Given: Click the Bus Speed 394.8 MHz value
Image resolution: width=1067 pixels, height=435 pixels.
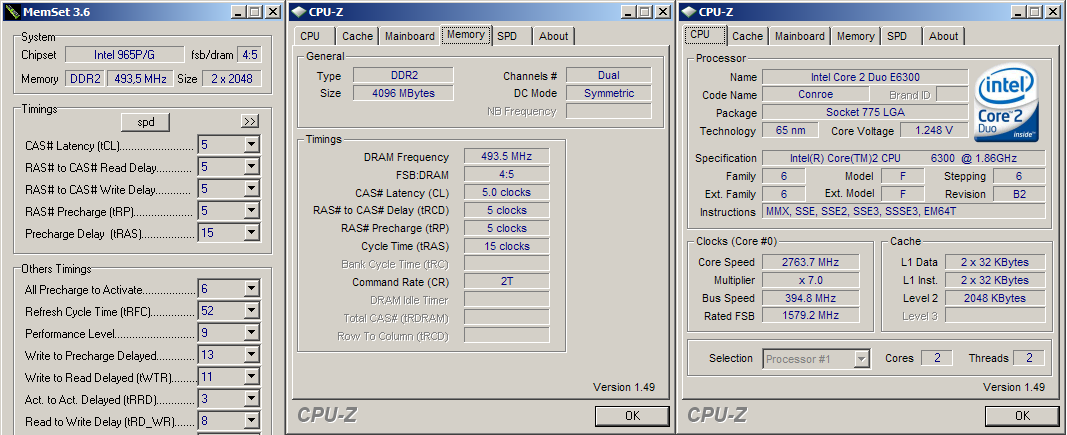Looking at the screenshot, I should (810, 297).
